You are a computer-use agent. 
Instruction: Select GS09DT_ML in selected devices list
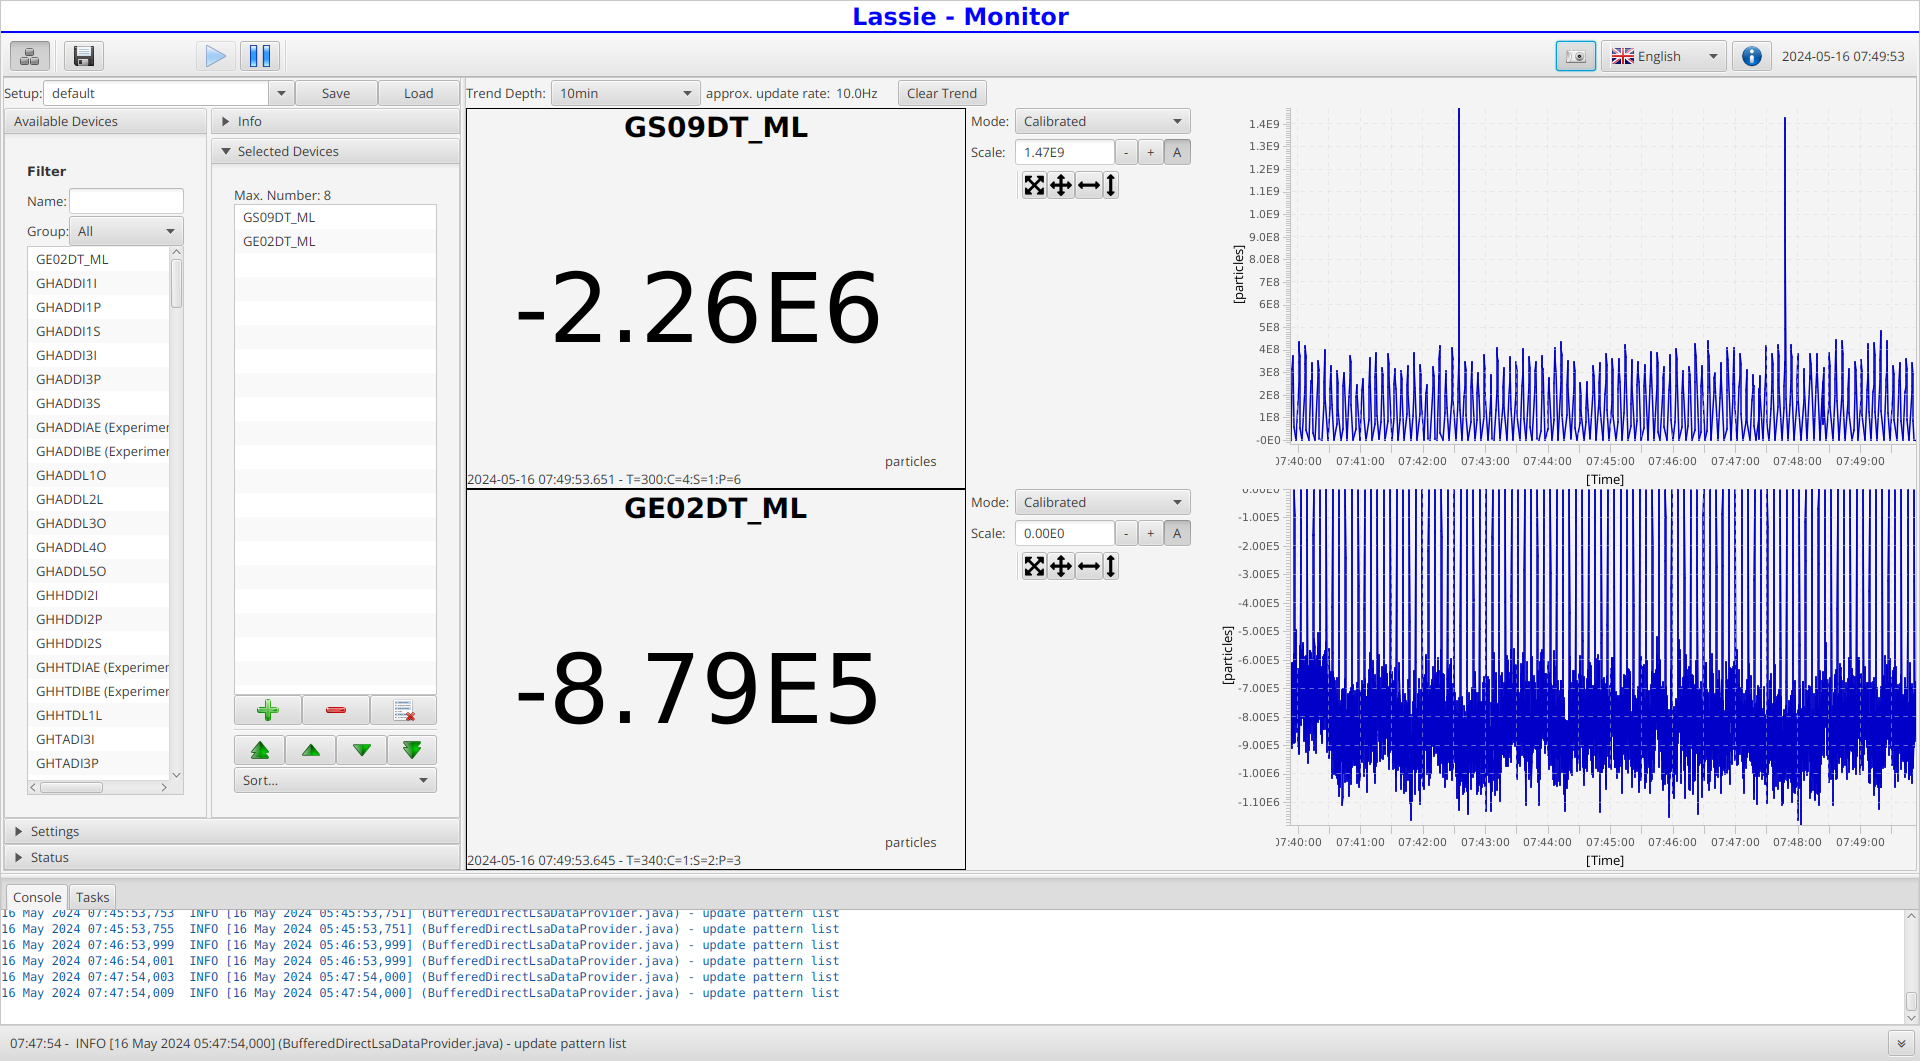pos(335,217)
